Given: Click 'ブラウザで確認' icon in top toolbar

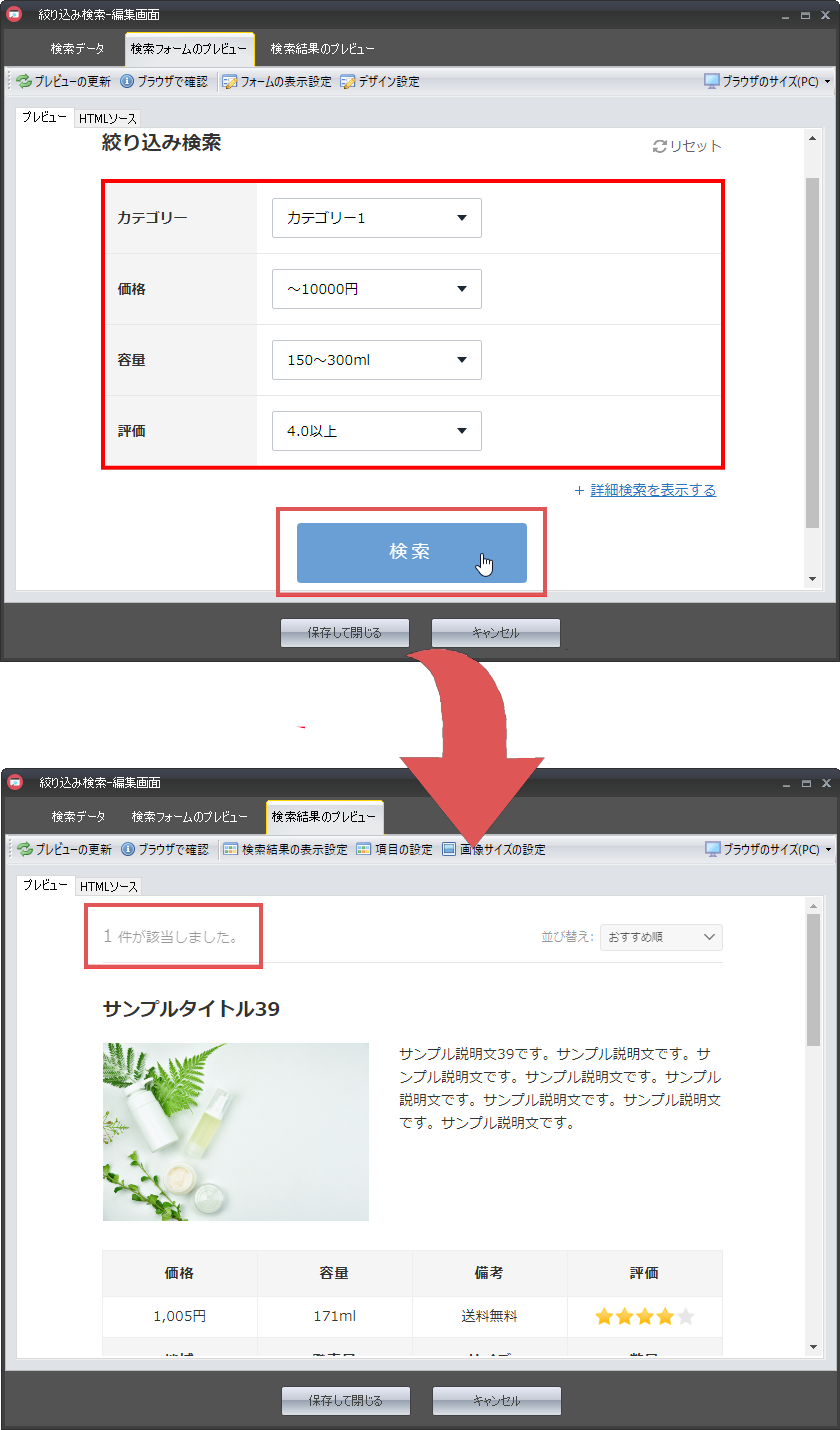Looking at the screenshot, I should coord(127,82).
